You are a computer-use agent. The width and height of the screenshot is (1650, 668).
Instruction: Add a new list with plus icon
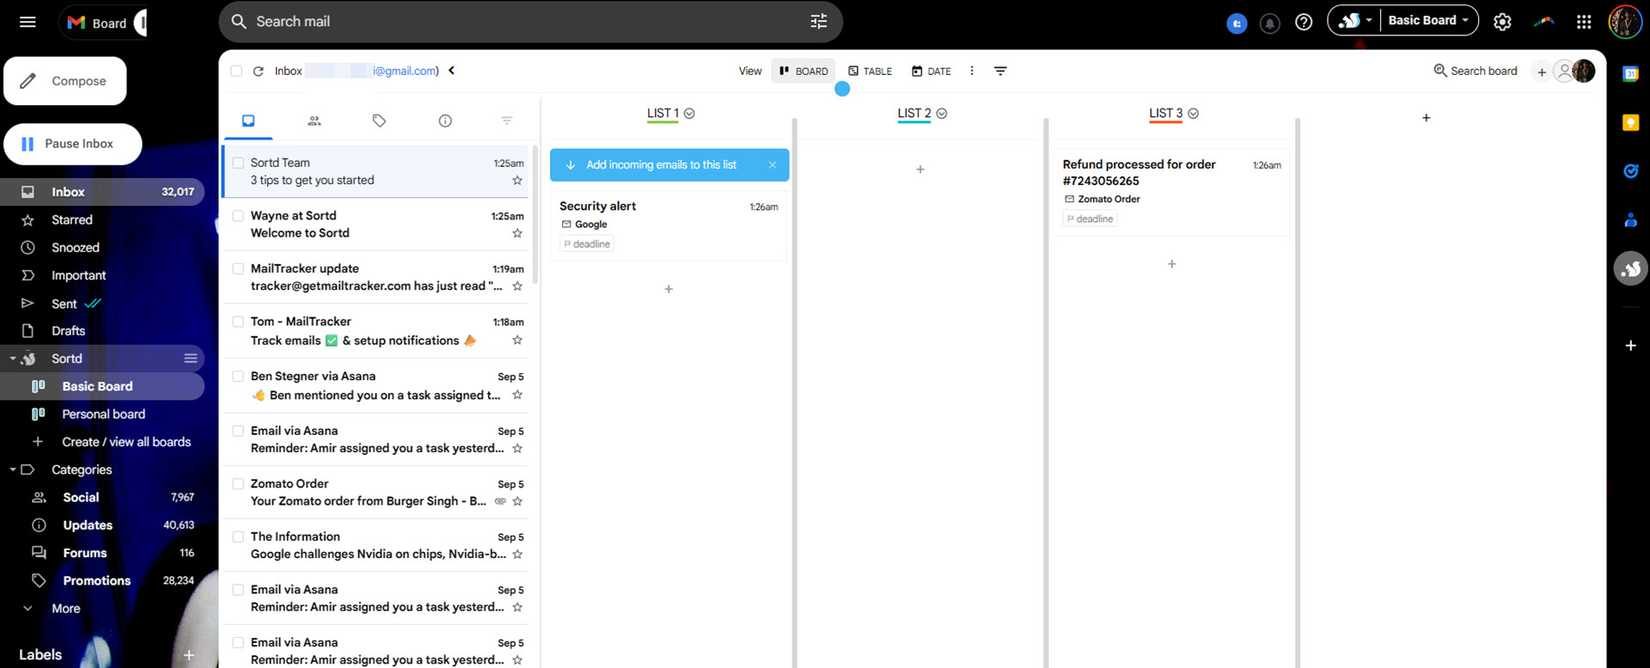pos(1426,118)
